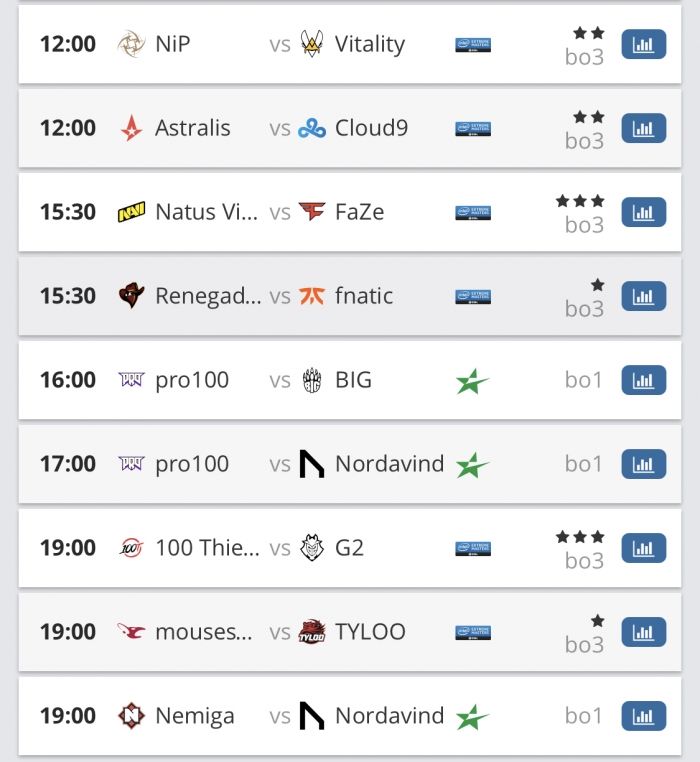
Task: Open stats for NiP vs Vitality match
Action: click(643, 44)
